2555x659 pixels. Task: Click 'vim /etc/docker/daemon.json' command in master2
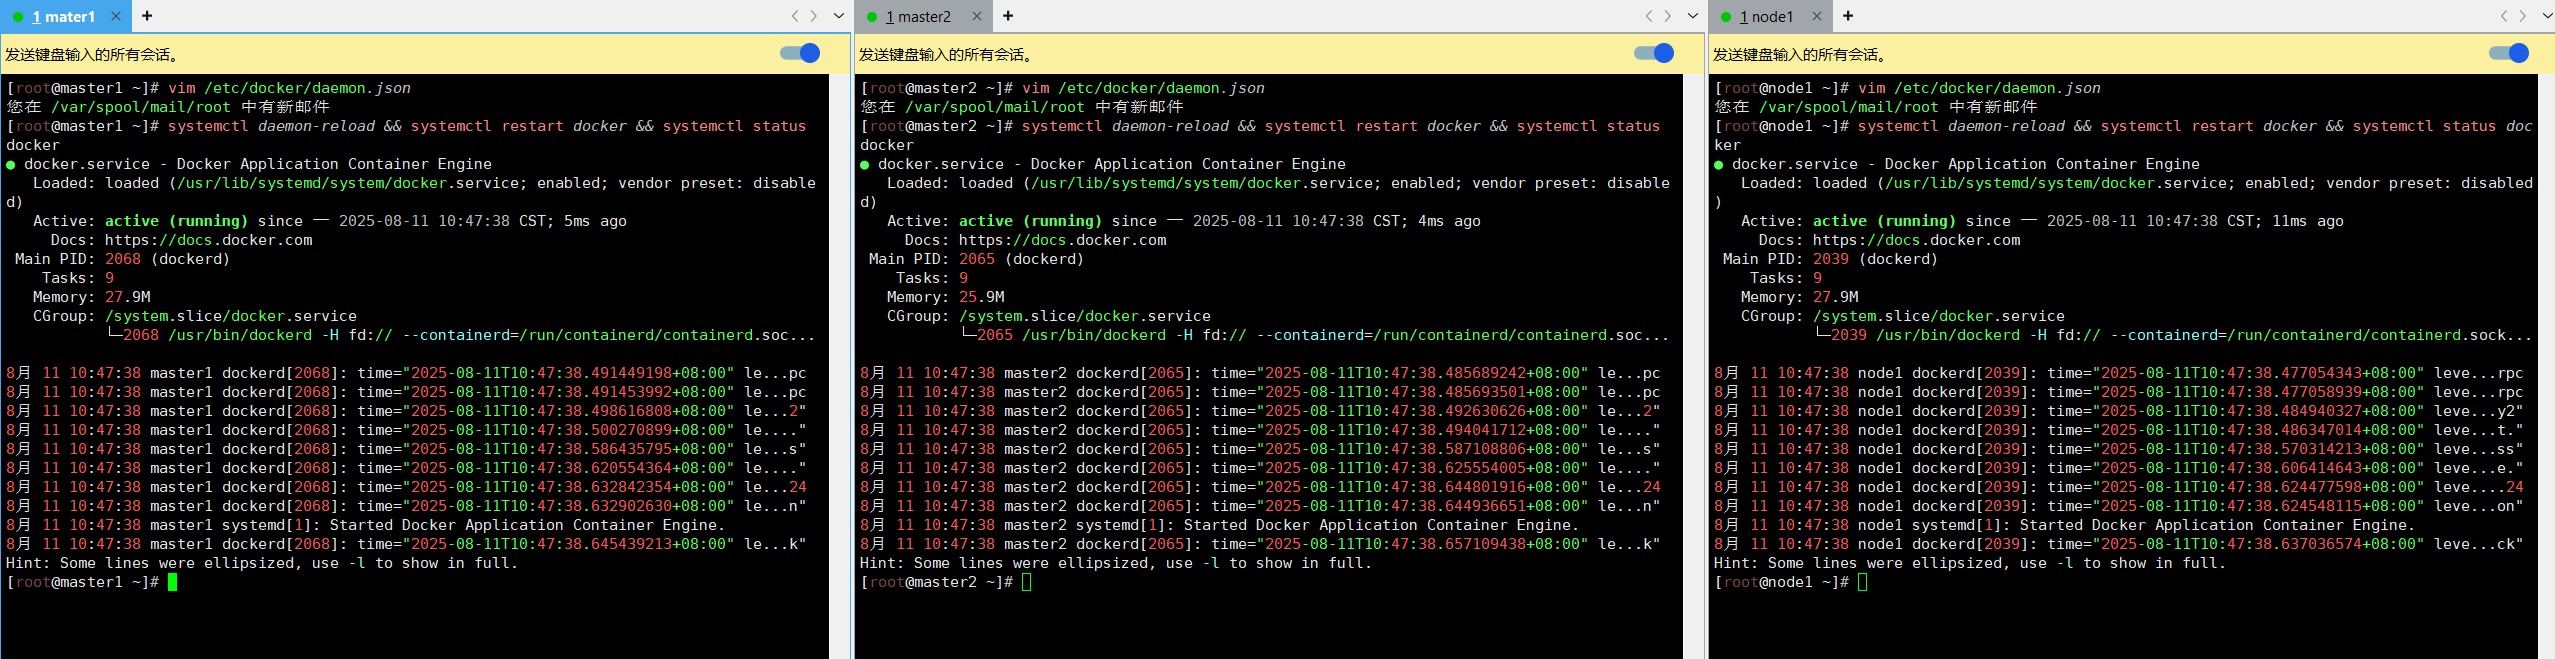pyautogui.click(x=1143, y=88)
